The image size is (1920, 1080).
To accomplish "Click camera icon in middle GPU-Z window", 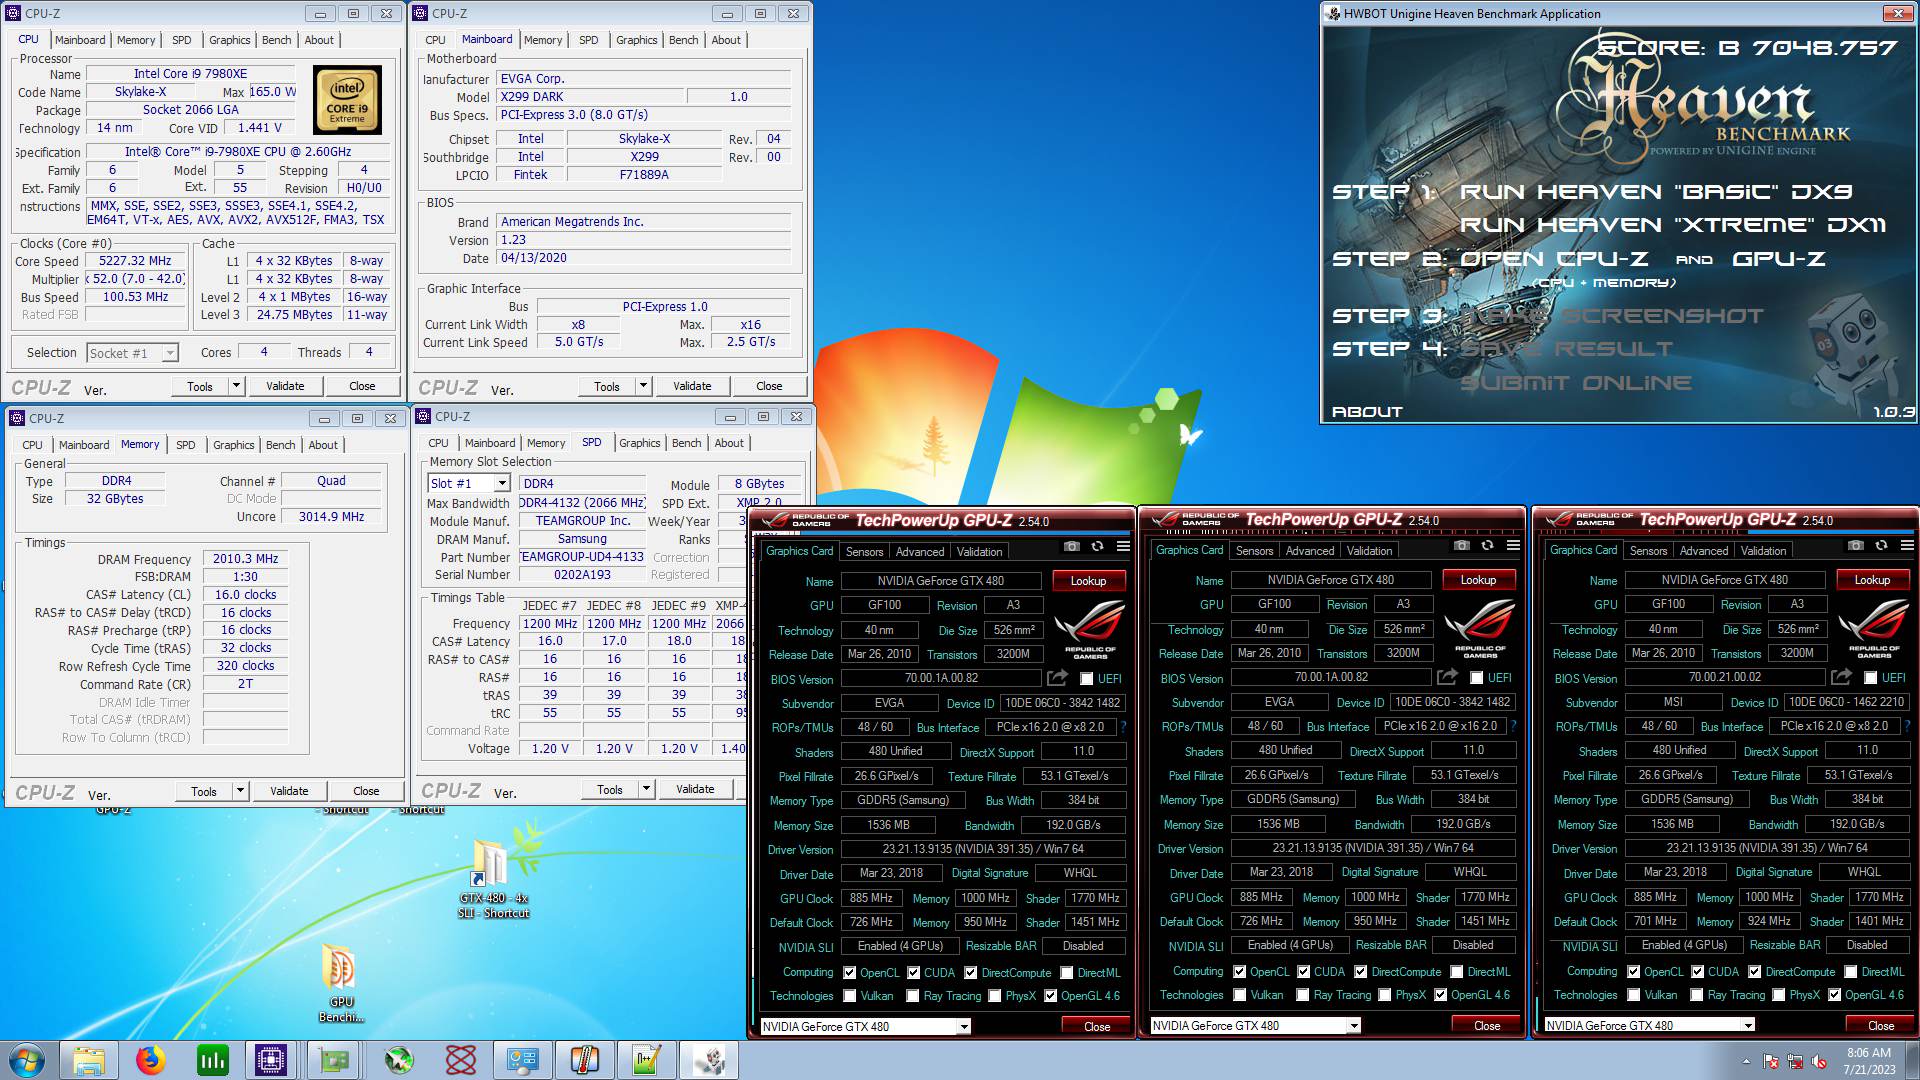I will (x=1462, y=546).
